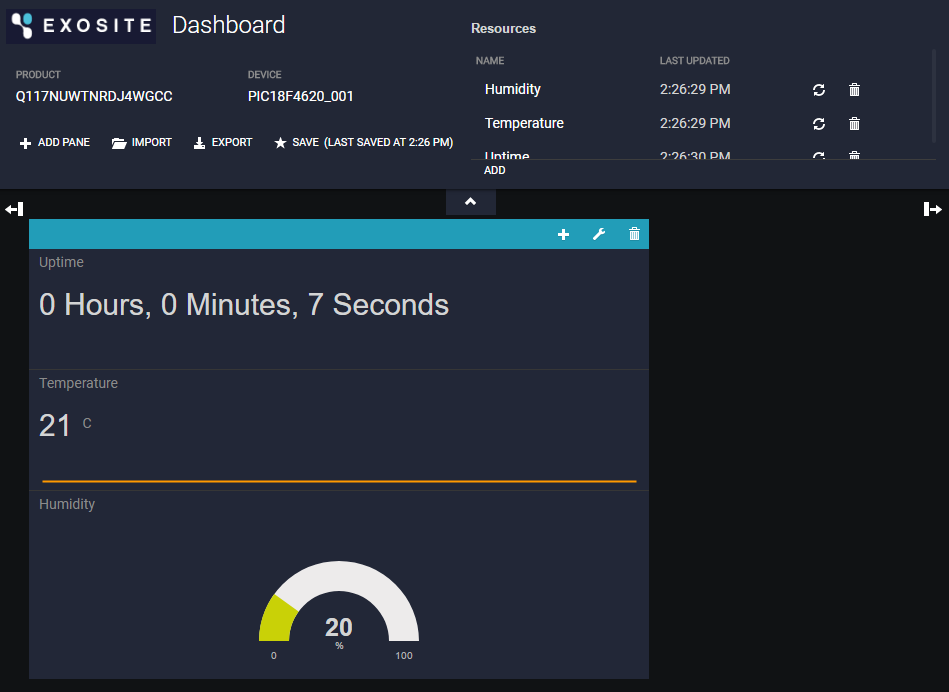This screenshot has width=949, height=692.
Task: Add a widget using the pane's plus icon
Action: click(x=563, y=234)
